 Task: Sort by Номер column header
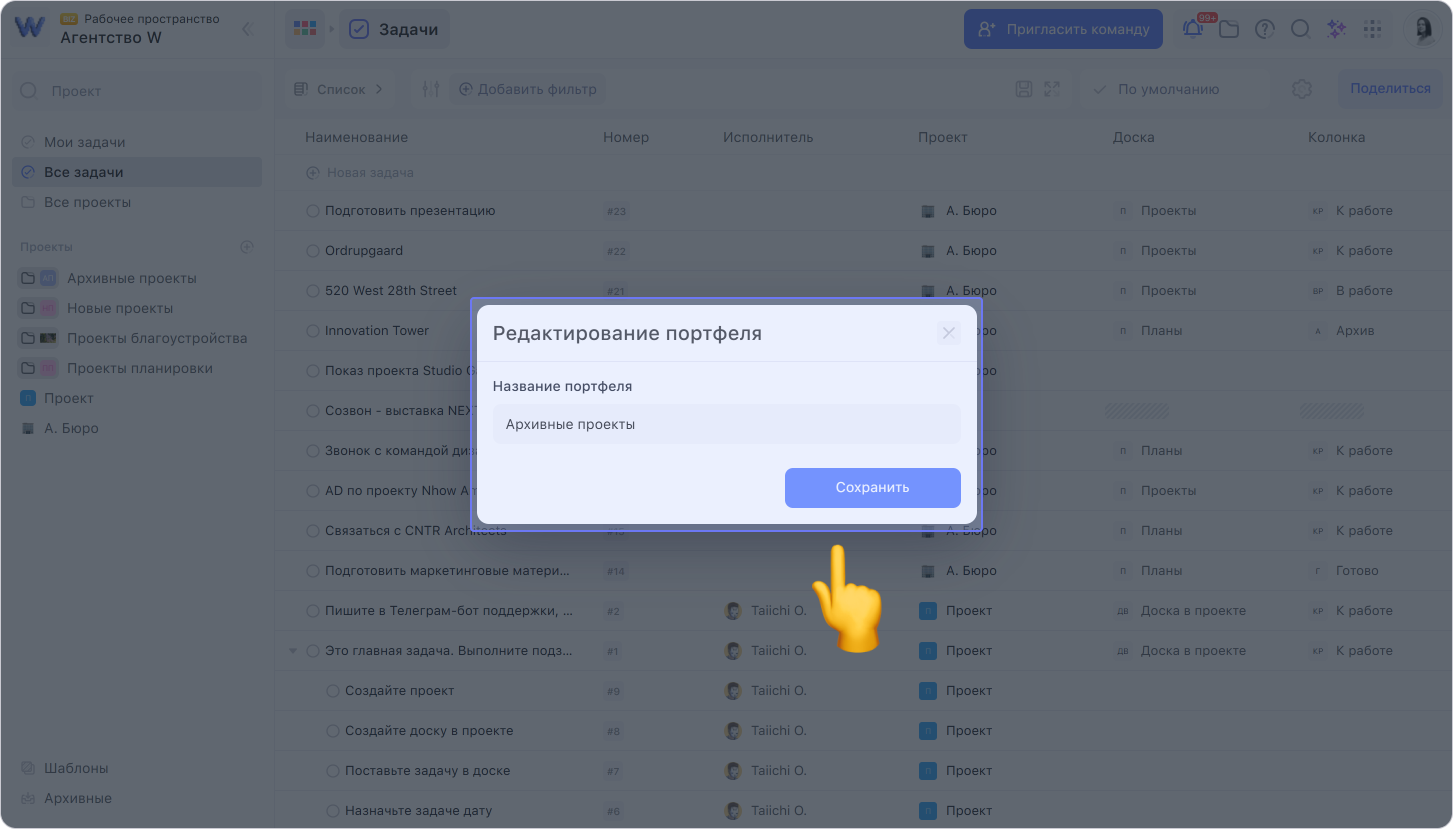click(626, 137)
